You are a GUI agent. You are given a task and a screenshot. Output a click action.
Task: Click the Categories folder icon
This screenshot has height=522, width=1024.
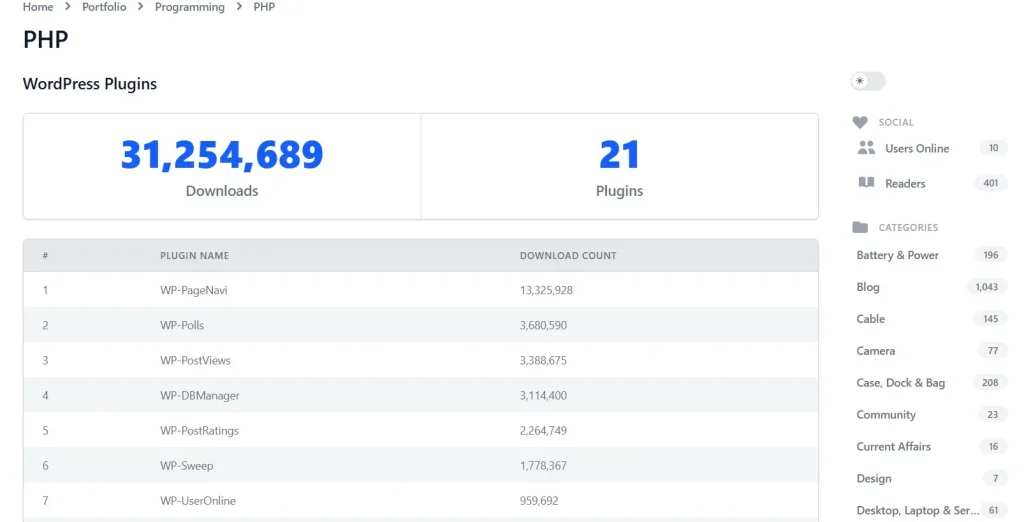click(860, 227)
